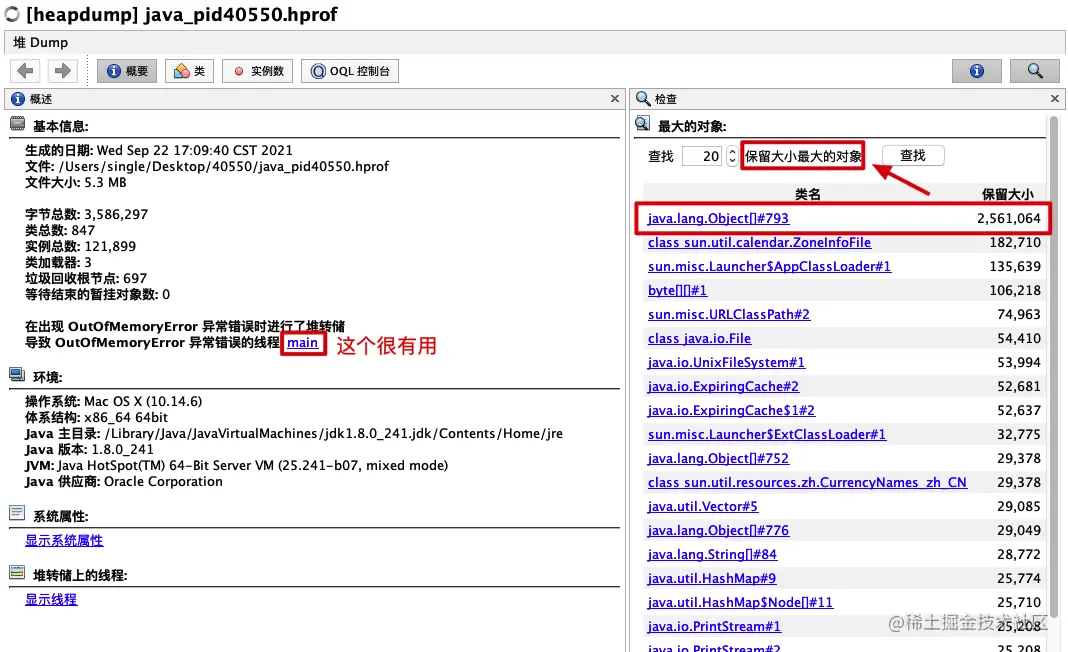The image size is (1068, 652).
Task: Go back with the left arrow button
Action: coord(25,71)
